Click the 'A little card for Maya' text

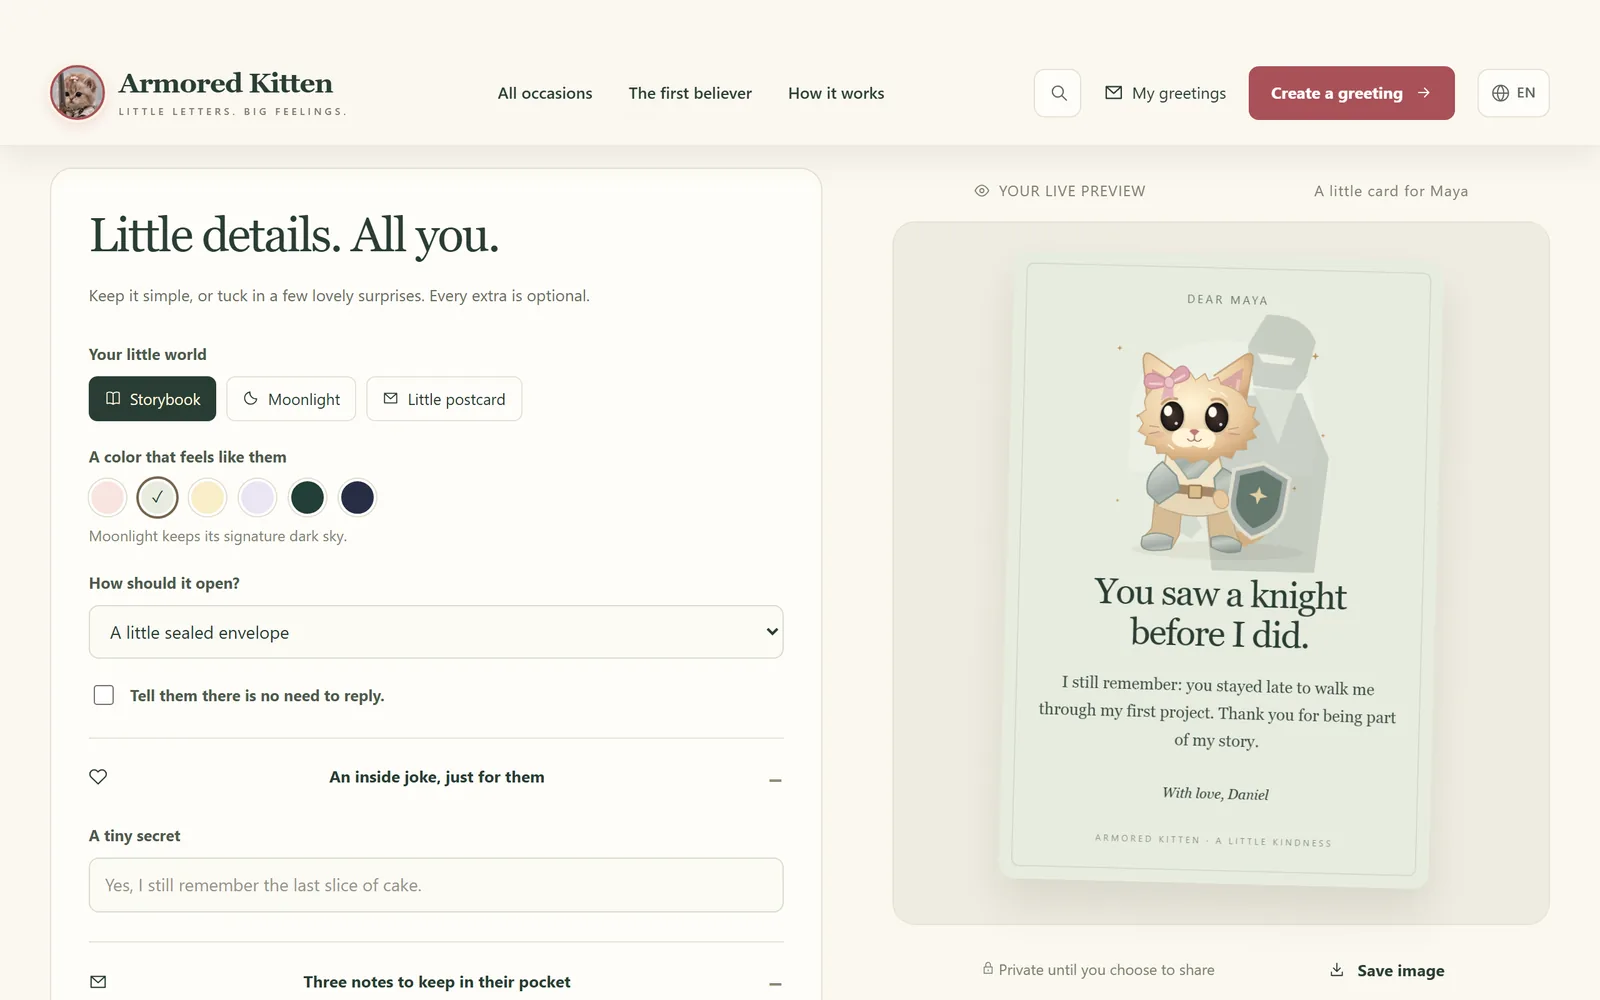pos(1391,191)
